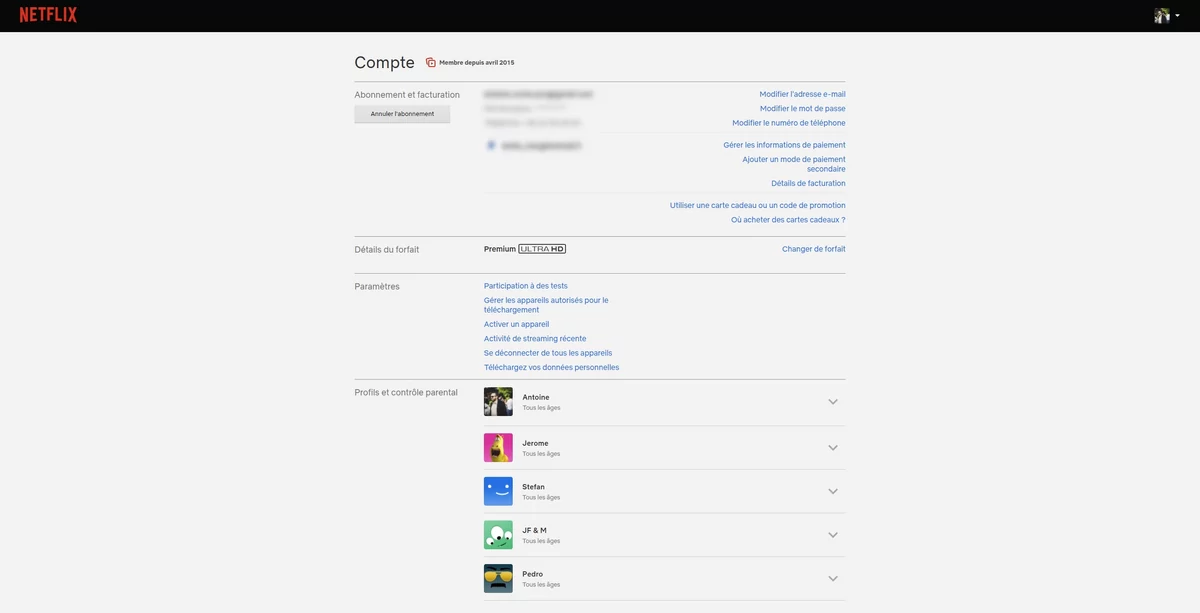Click Activer un appareil link
This screenshot has height=613, width=1200.
pyautogui.click(x=516, y=324)
